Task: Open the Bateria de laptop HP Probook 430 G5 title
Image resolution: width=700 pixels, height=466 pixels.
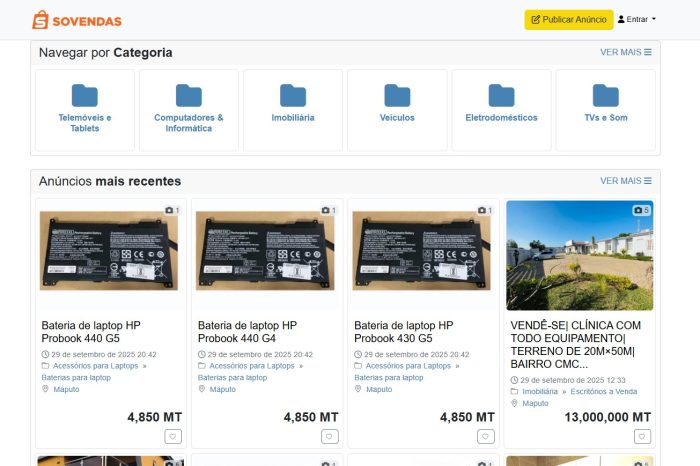Action: [404, 332]
